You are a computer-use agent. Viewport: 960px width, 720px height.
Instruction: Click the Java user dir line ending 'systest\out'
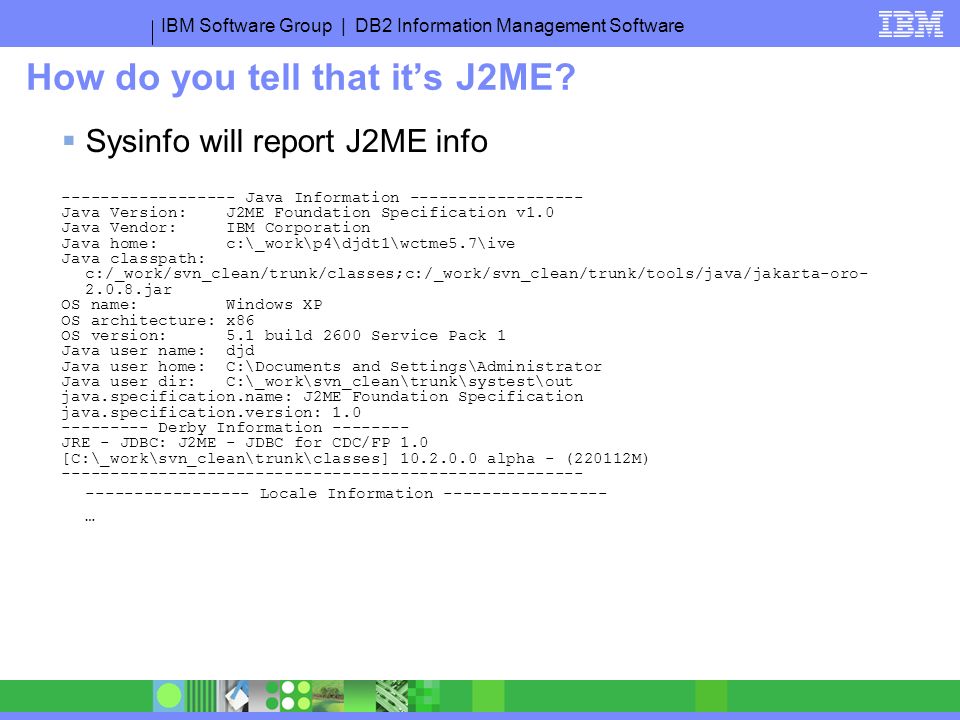point(317,381)
